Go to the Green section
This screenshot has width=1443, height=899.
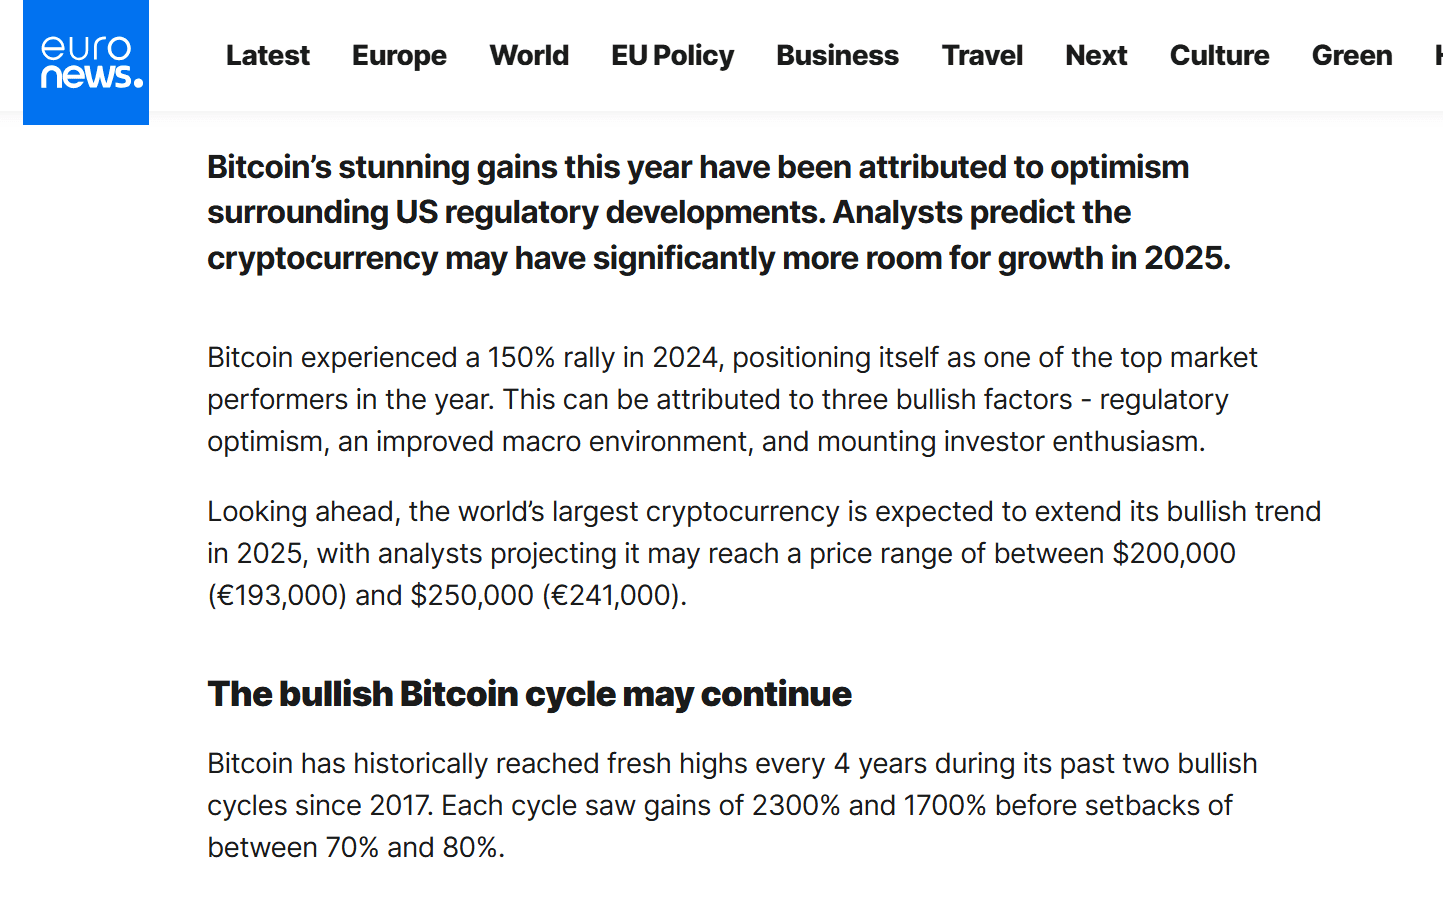click(x=1351, y=55)
